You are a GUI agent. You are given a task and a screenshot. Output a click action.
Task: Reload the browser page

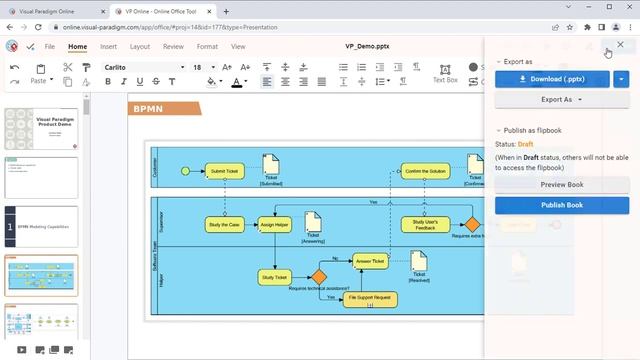click(38, 27)
